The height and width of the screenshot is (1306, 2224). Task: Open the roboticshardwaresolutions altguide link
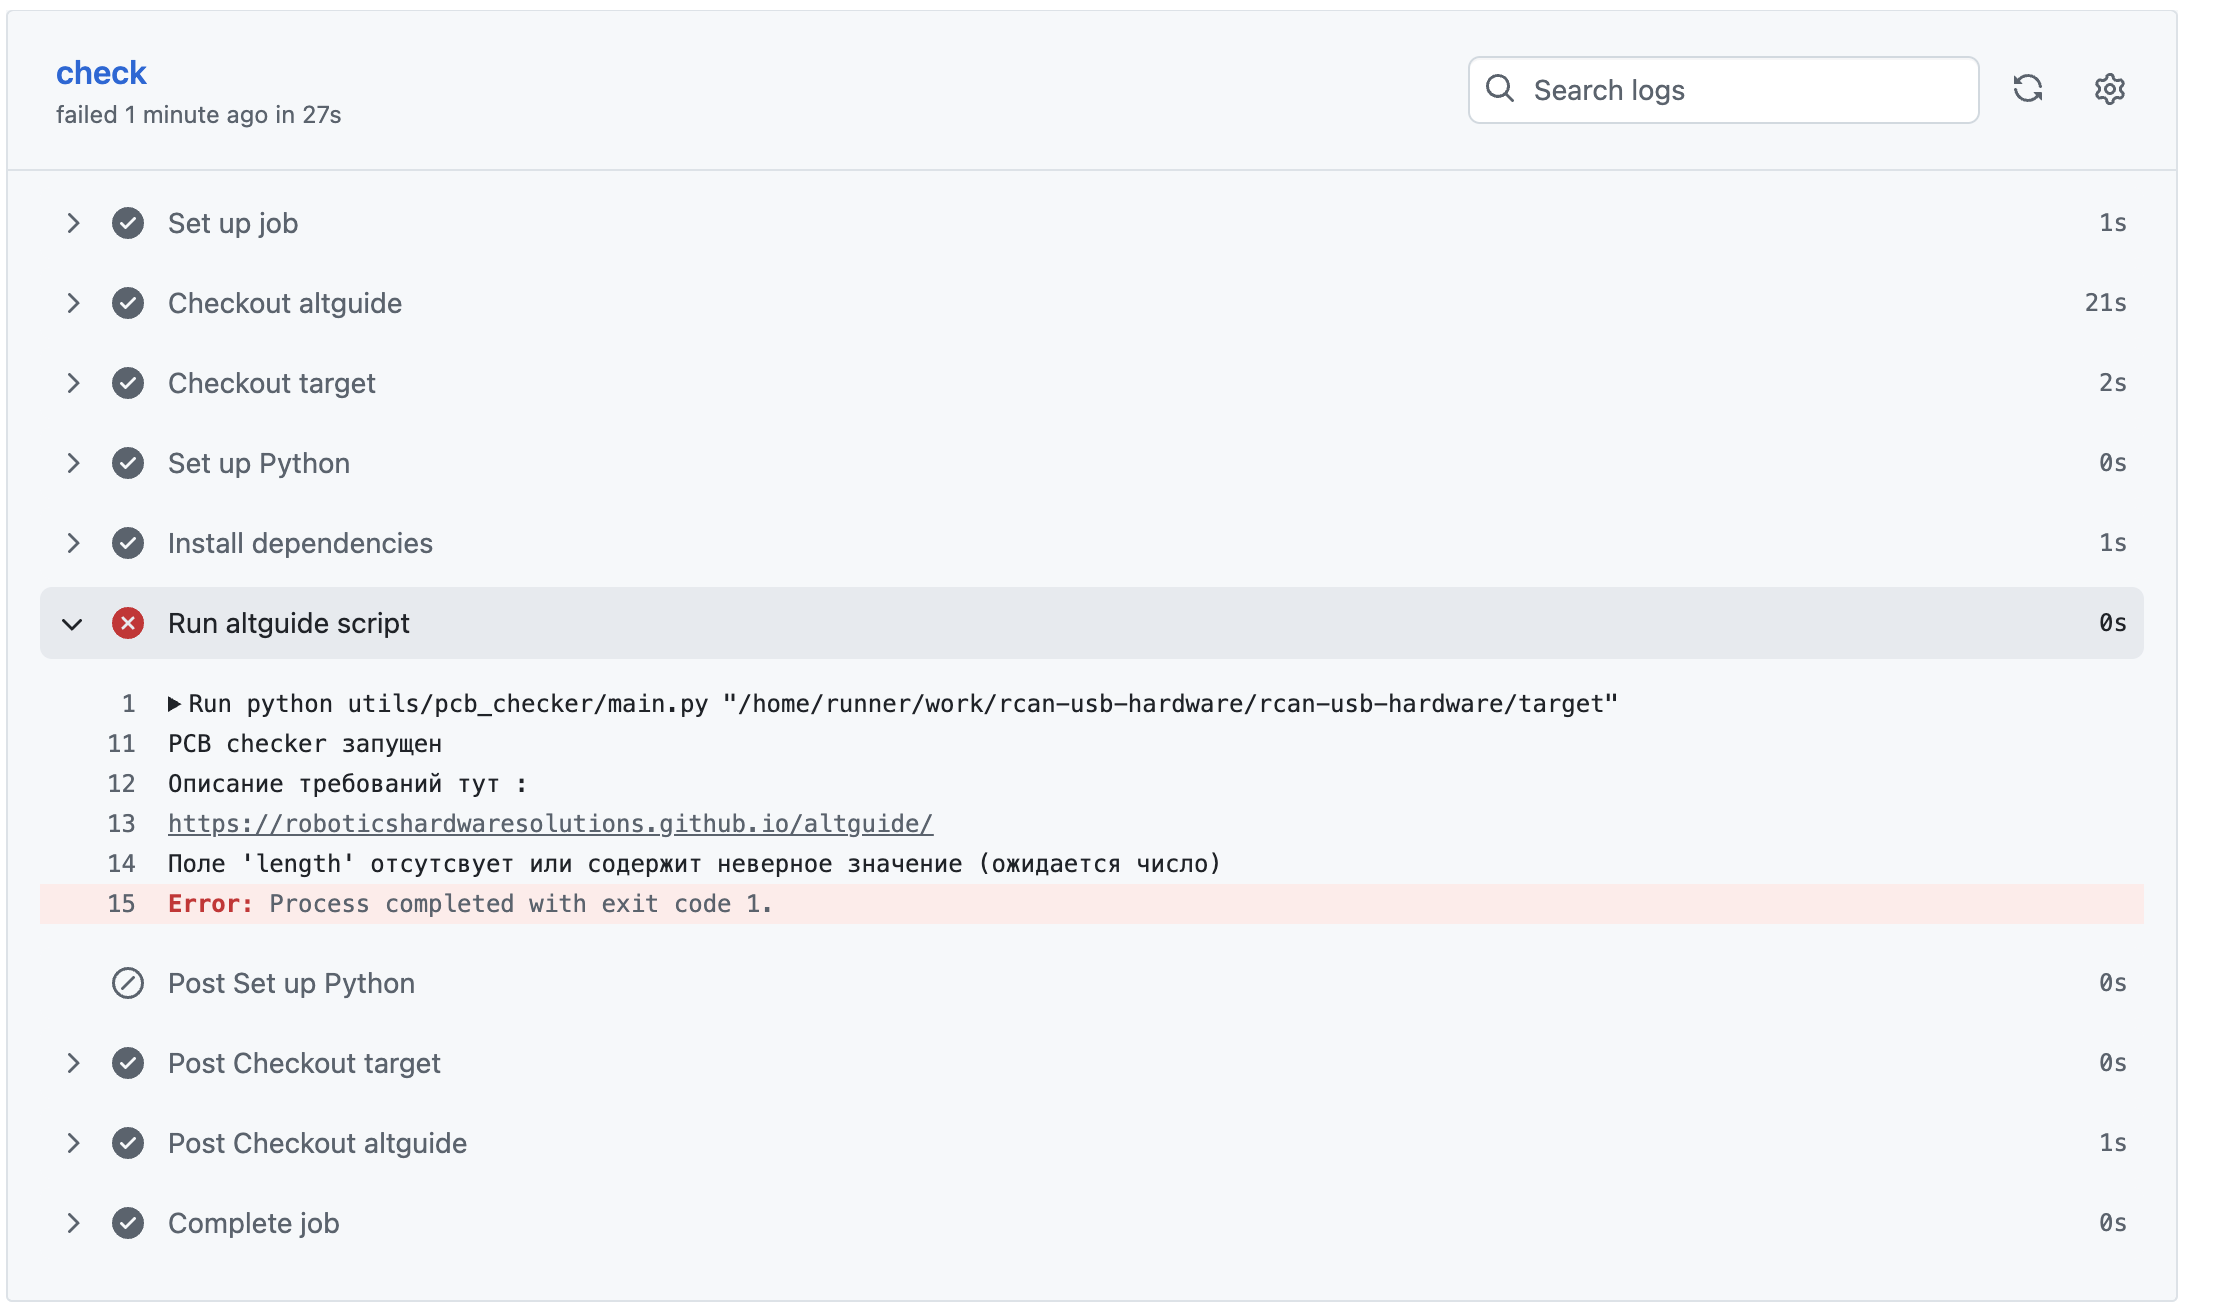[x=550, y=824]
